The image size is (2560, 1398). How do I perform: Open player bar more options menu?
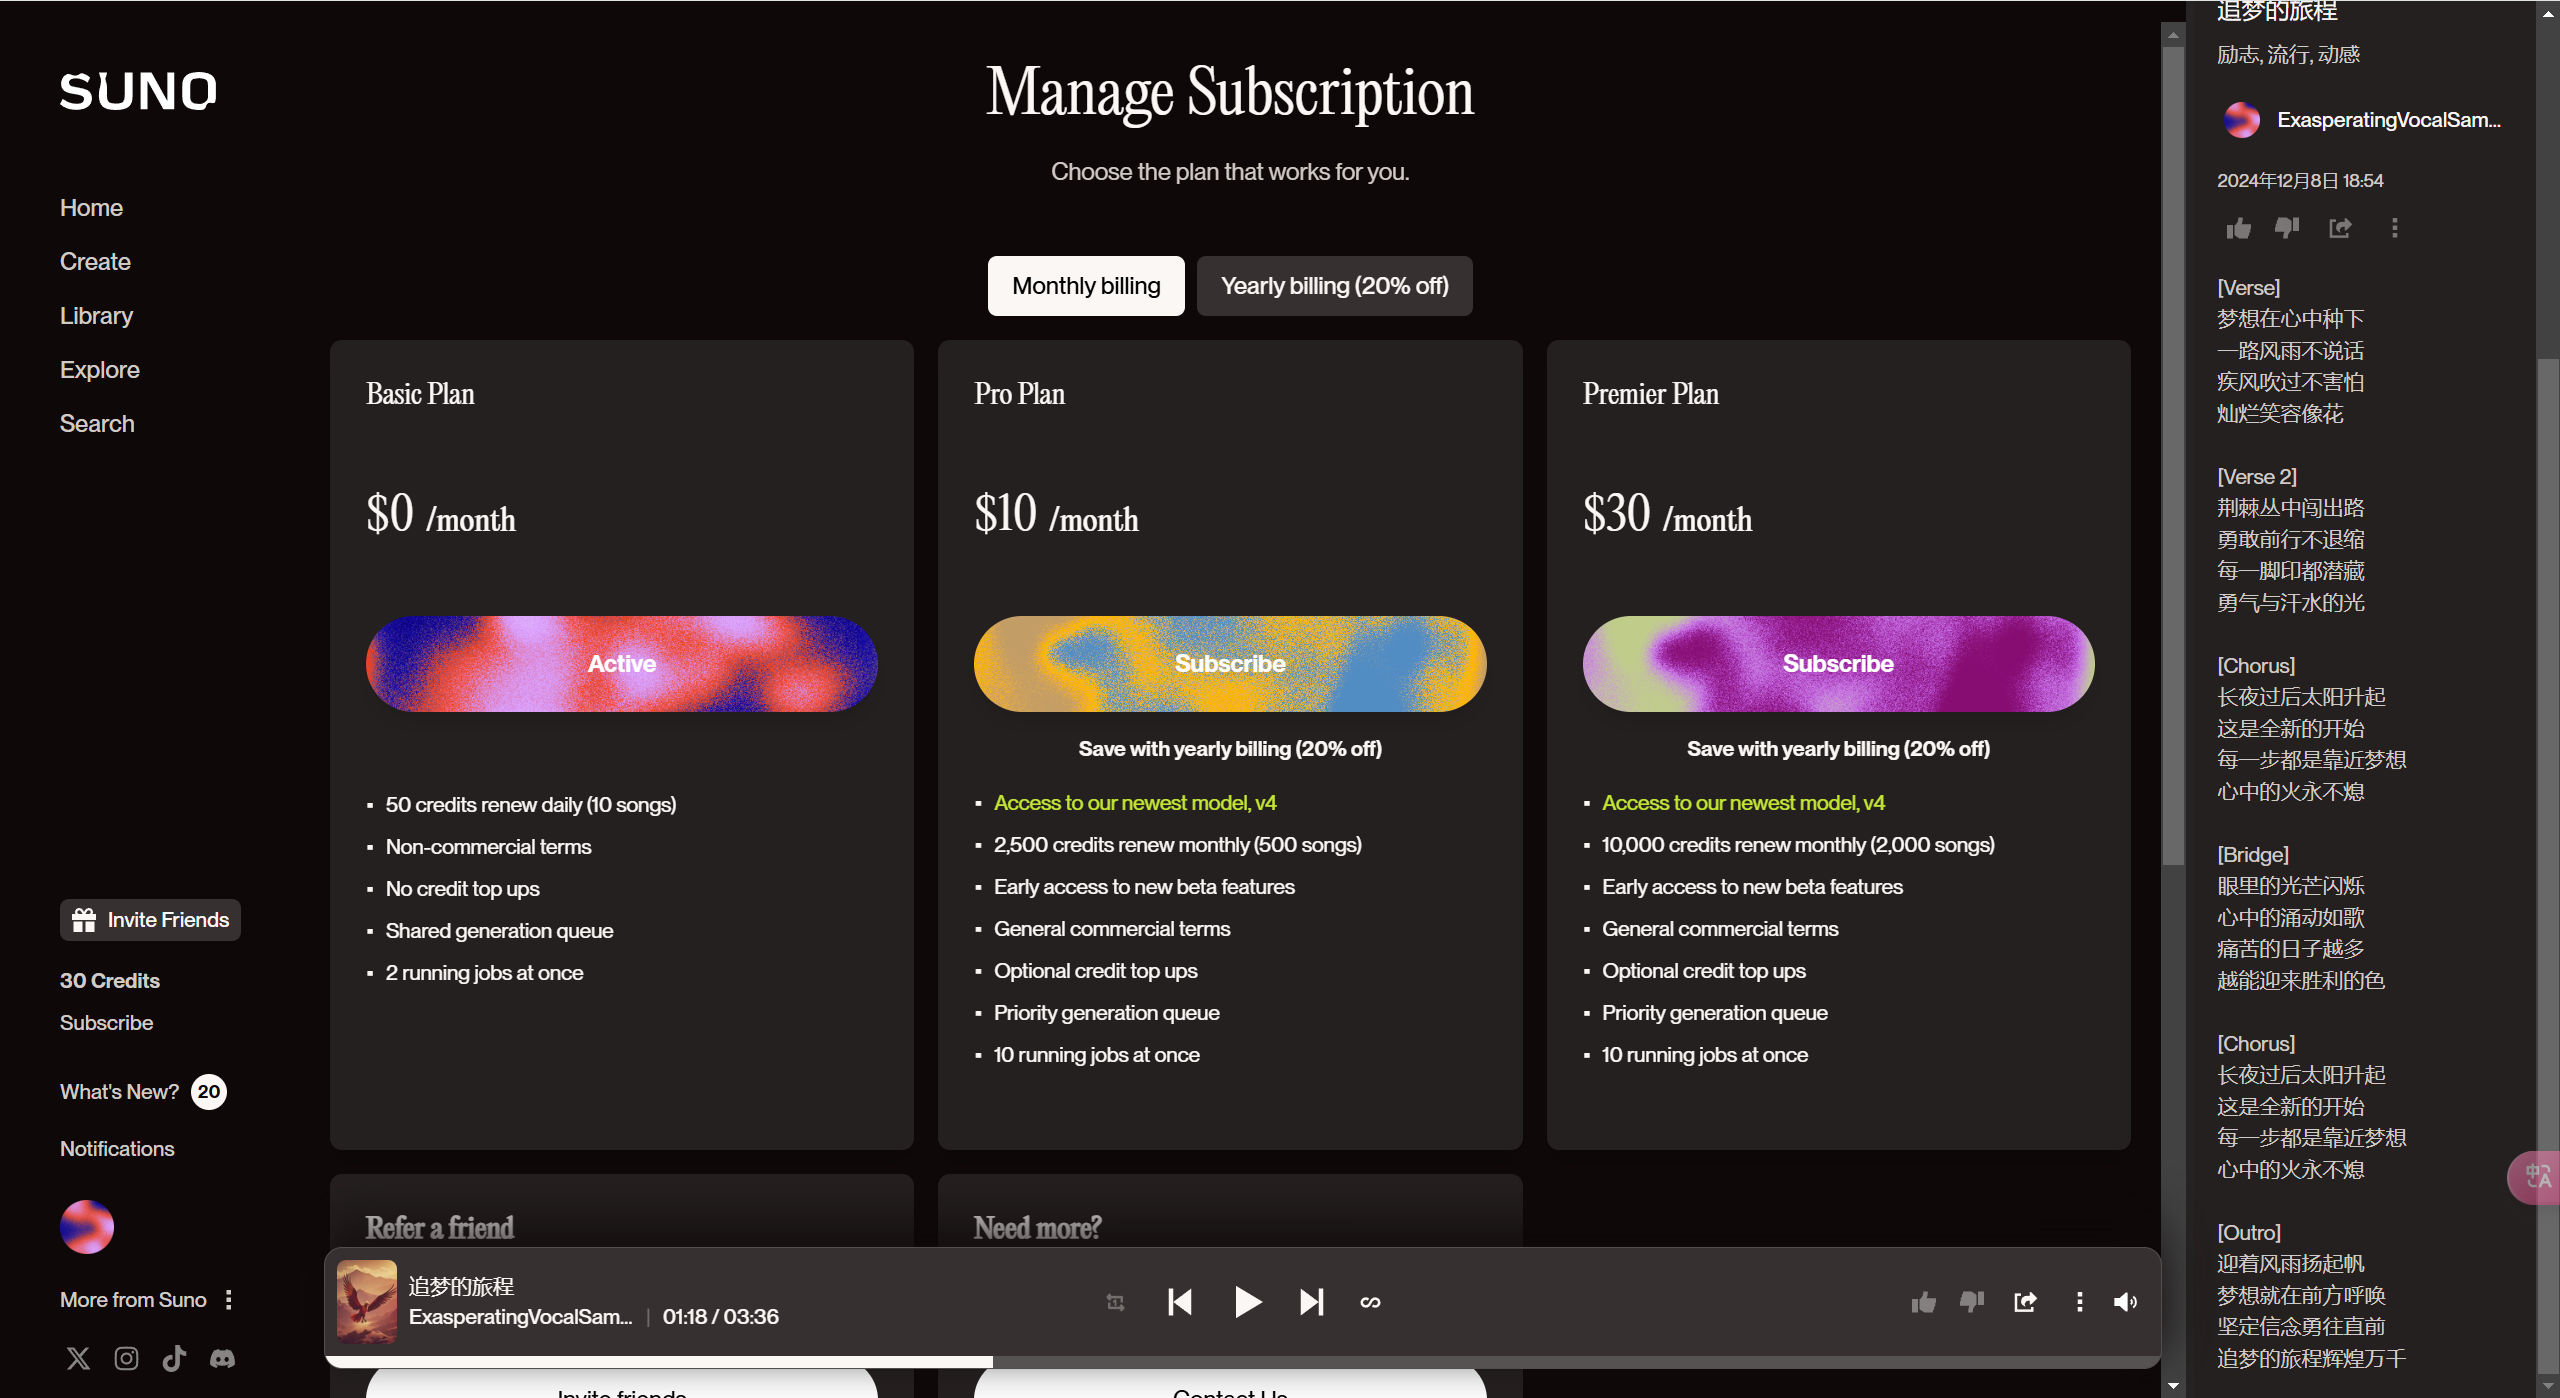(2079, 1302)
